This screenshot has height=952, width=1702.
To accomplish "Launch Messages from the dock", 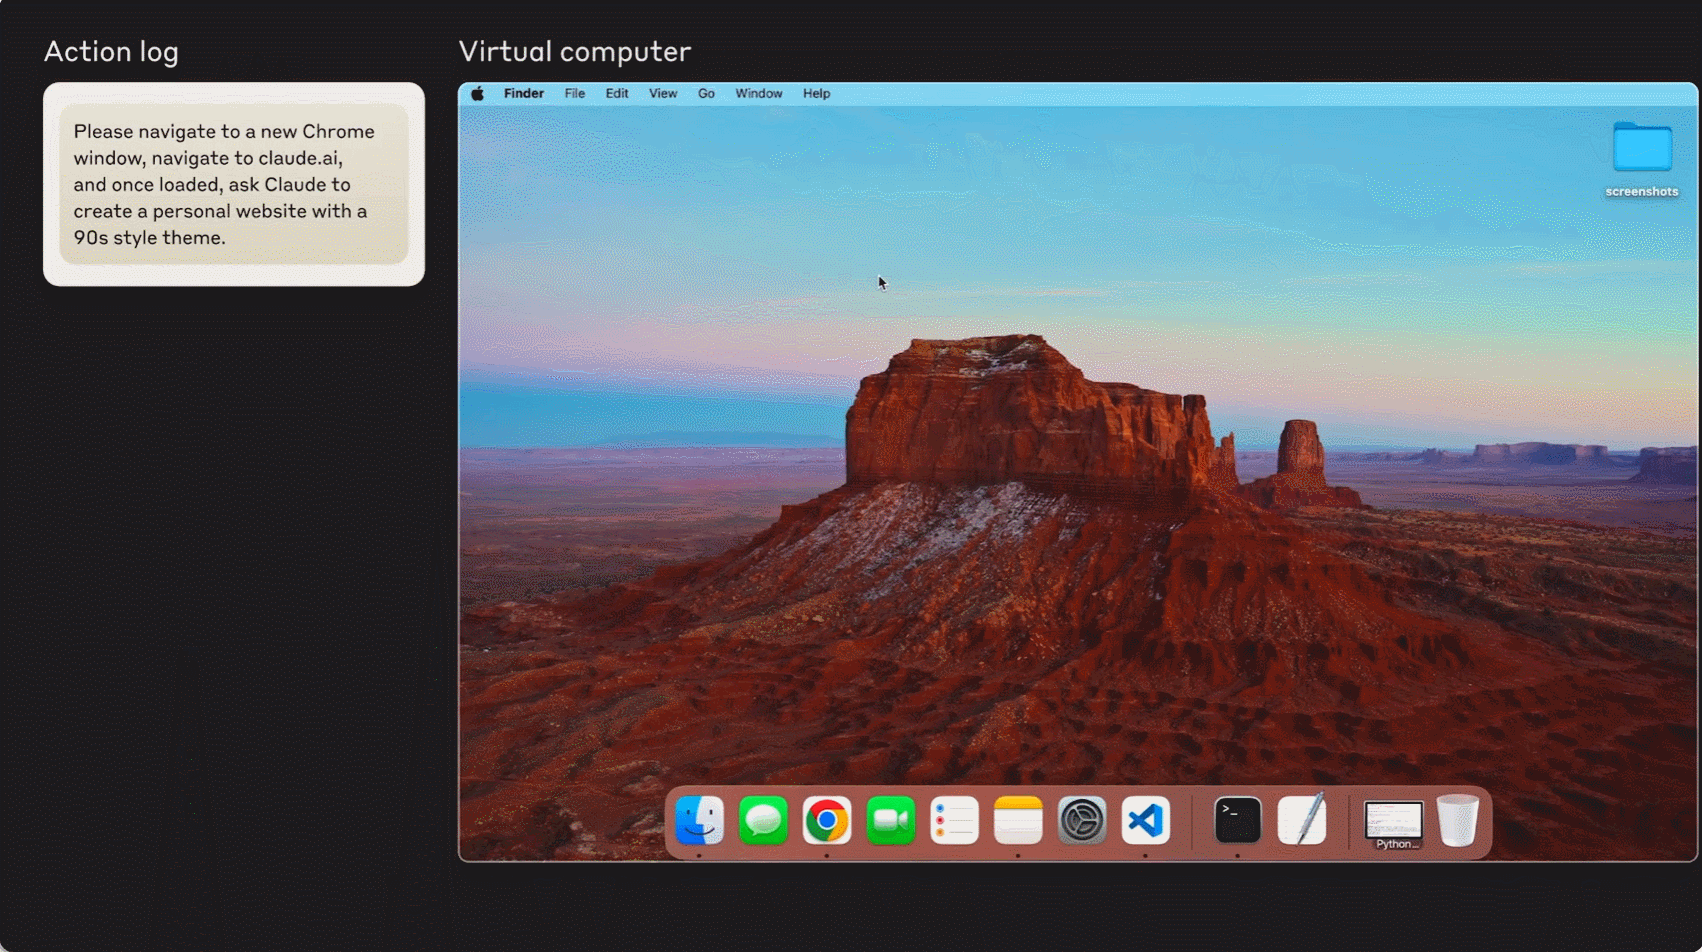I will point(763,821).
